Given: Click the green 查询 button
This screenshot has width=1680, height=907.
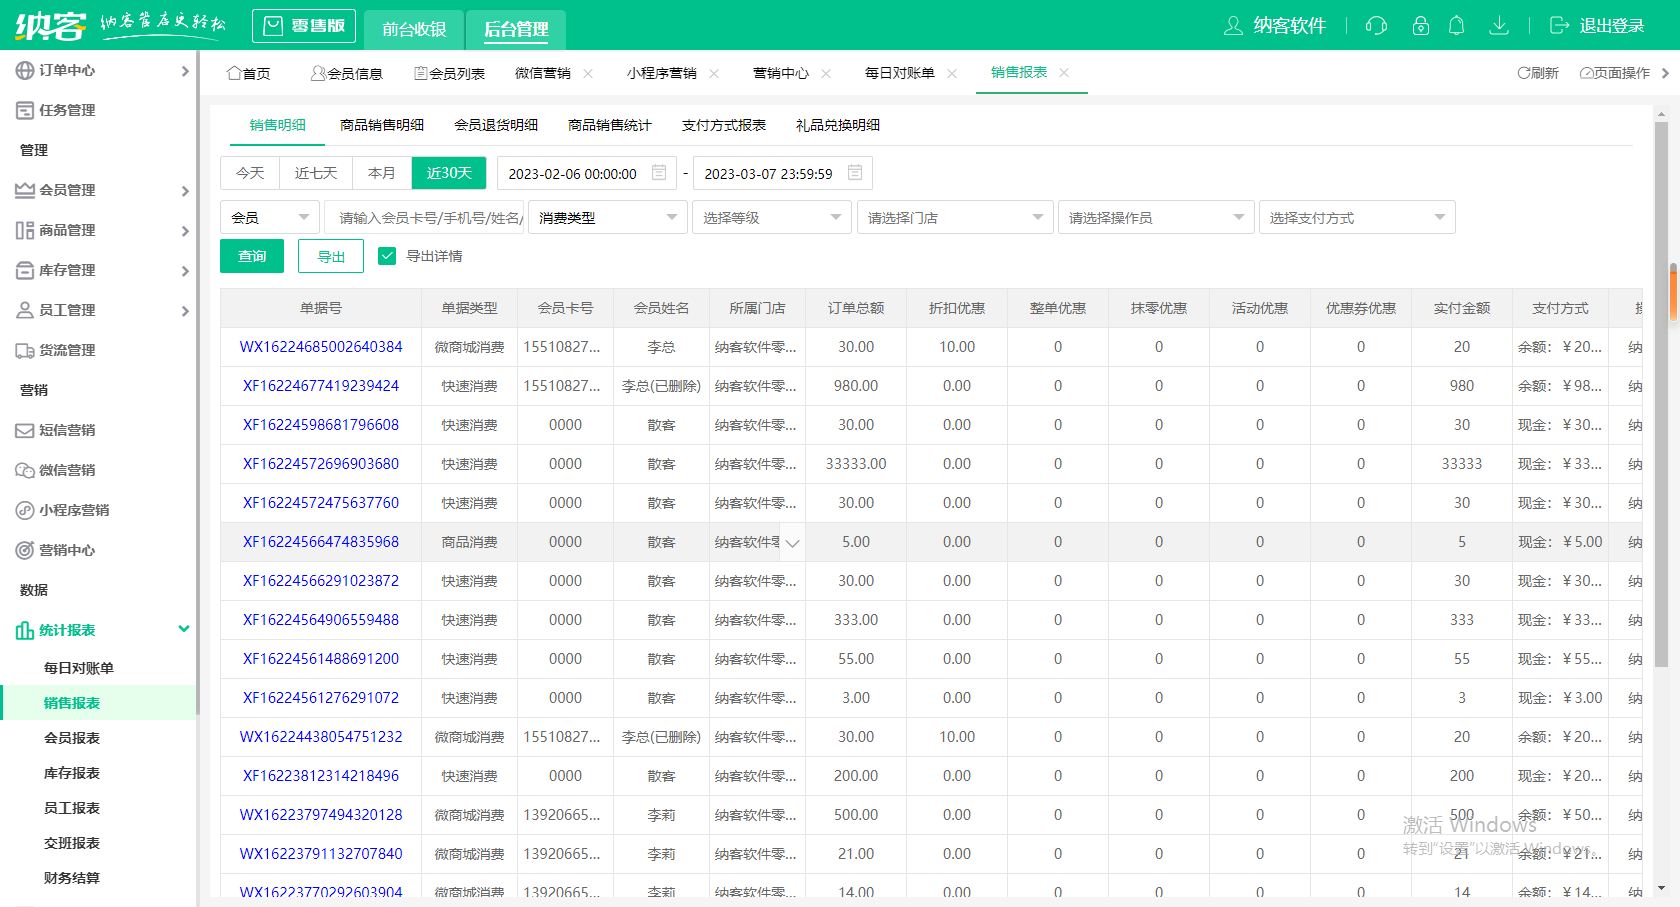Looking at the screenshot, I should 252,256.
